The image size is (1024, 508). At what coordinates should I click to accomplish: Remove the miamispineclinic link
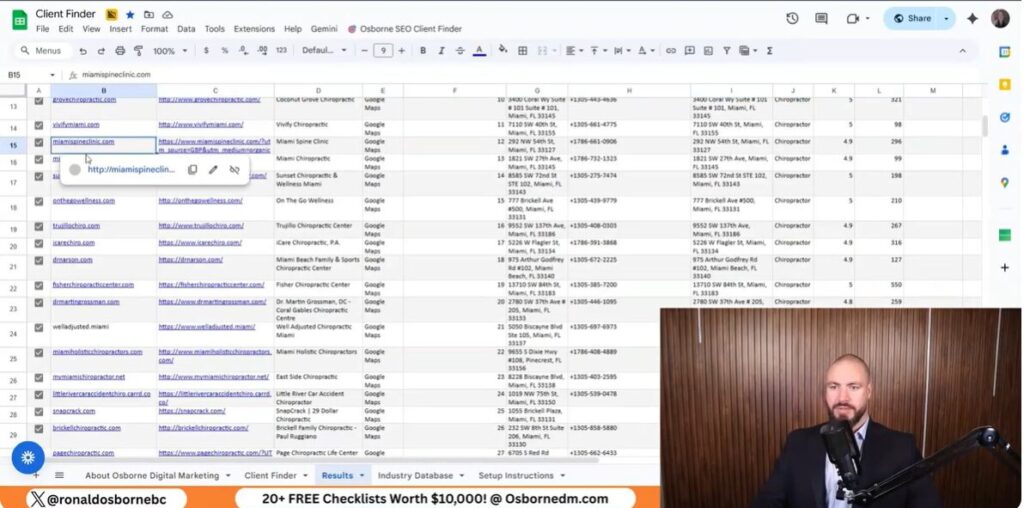point(234,170)
